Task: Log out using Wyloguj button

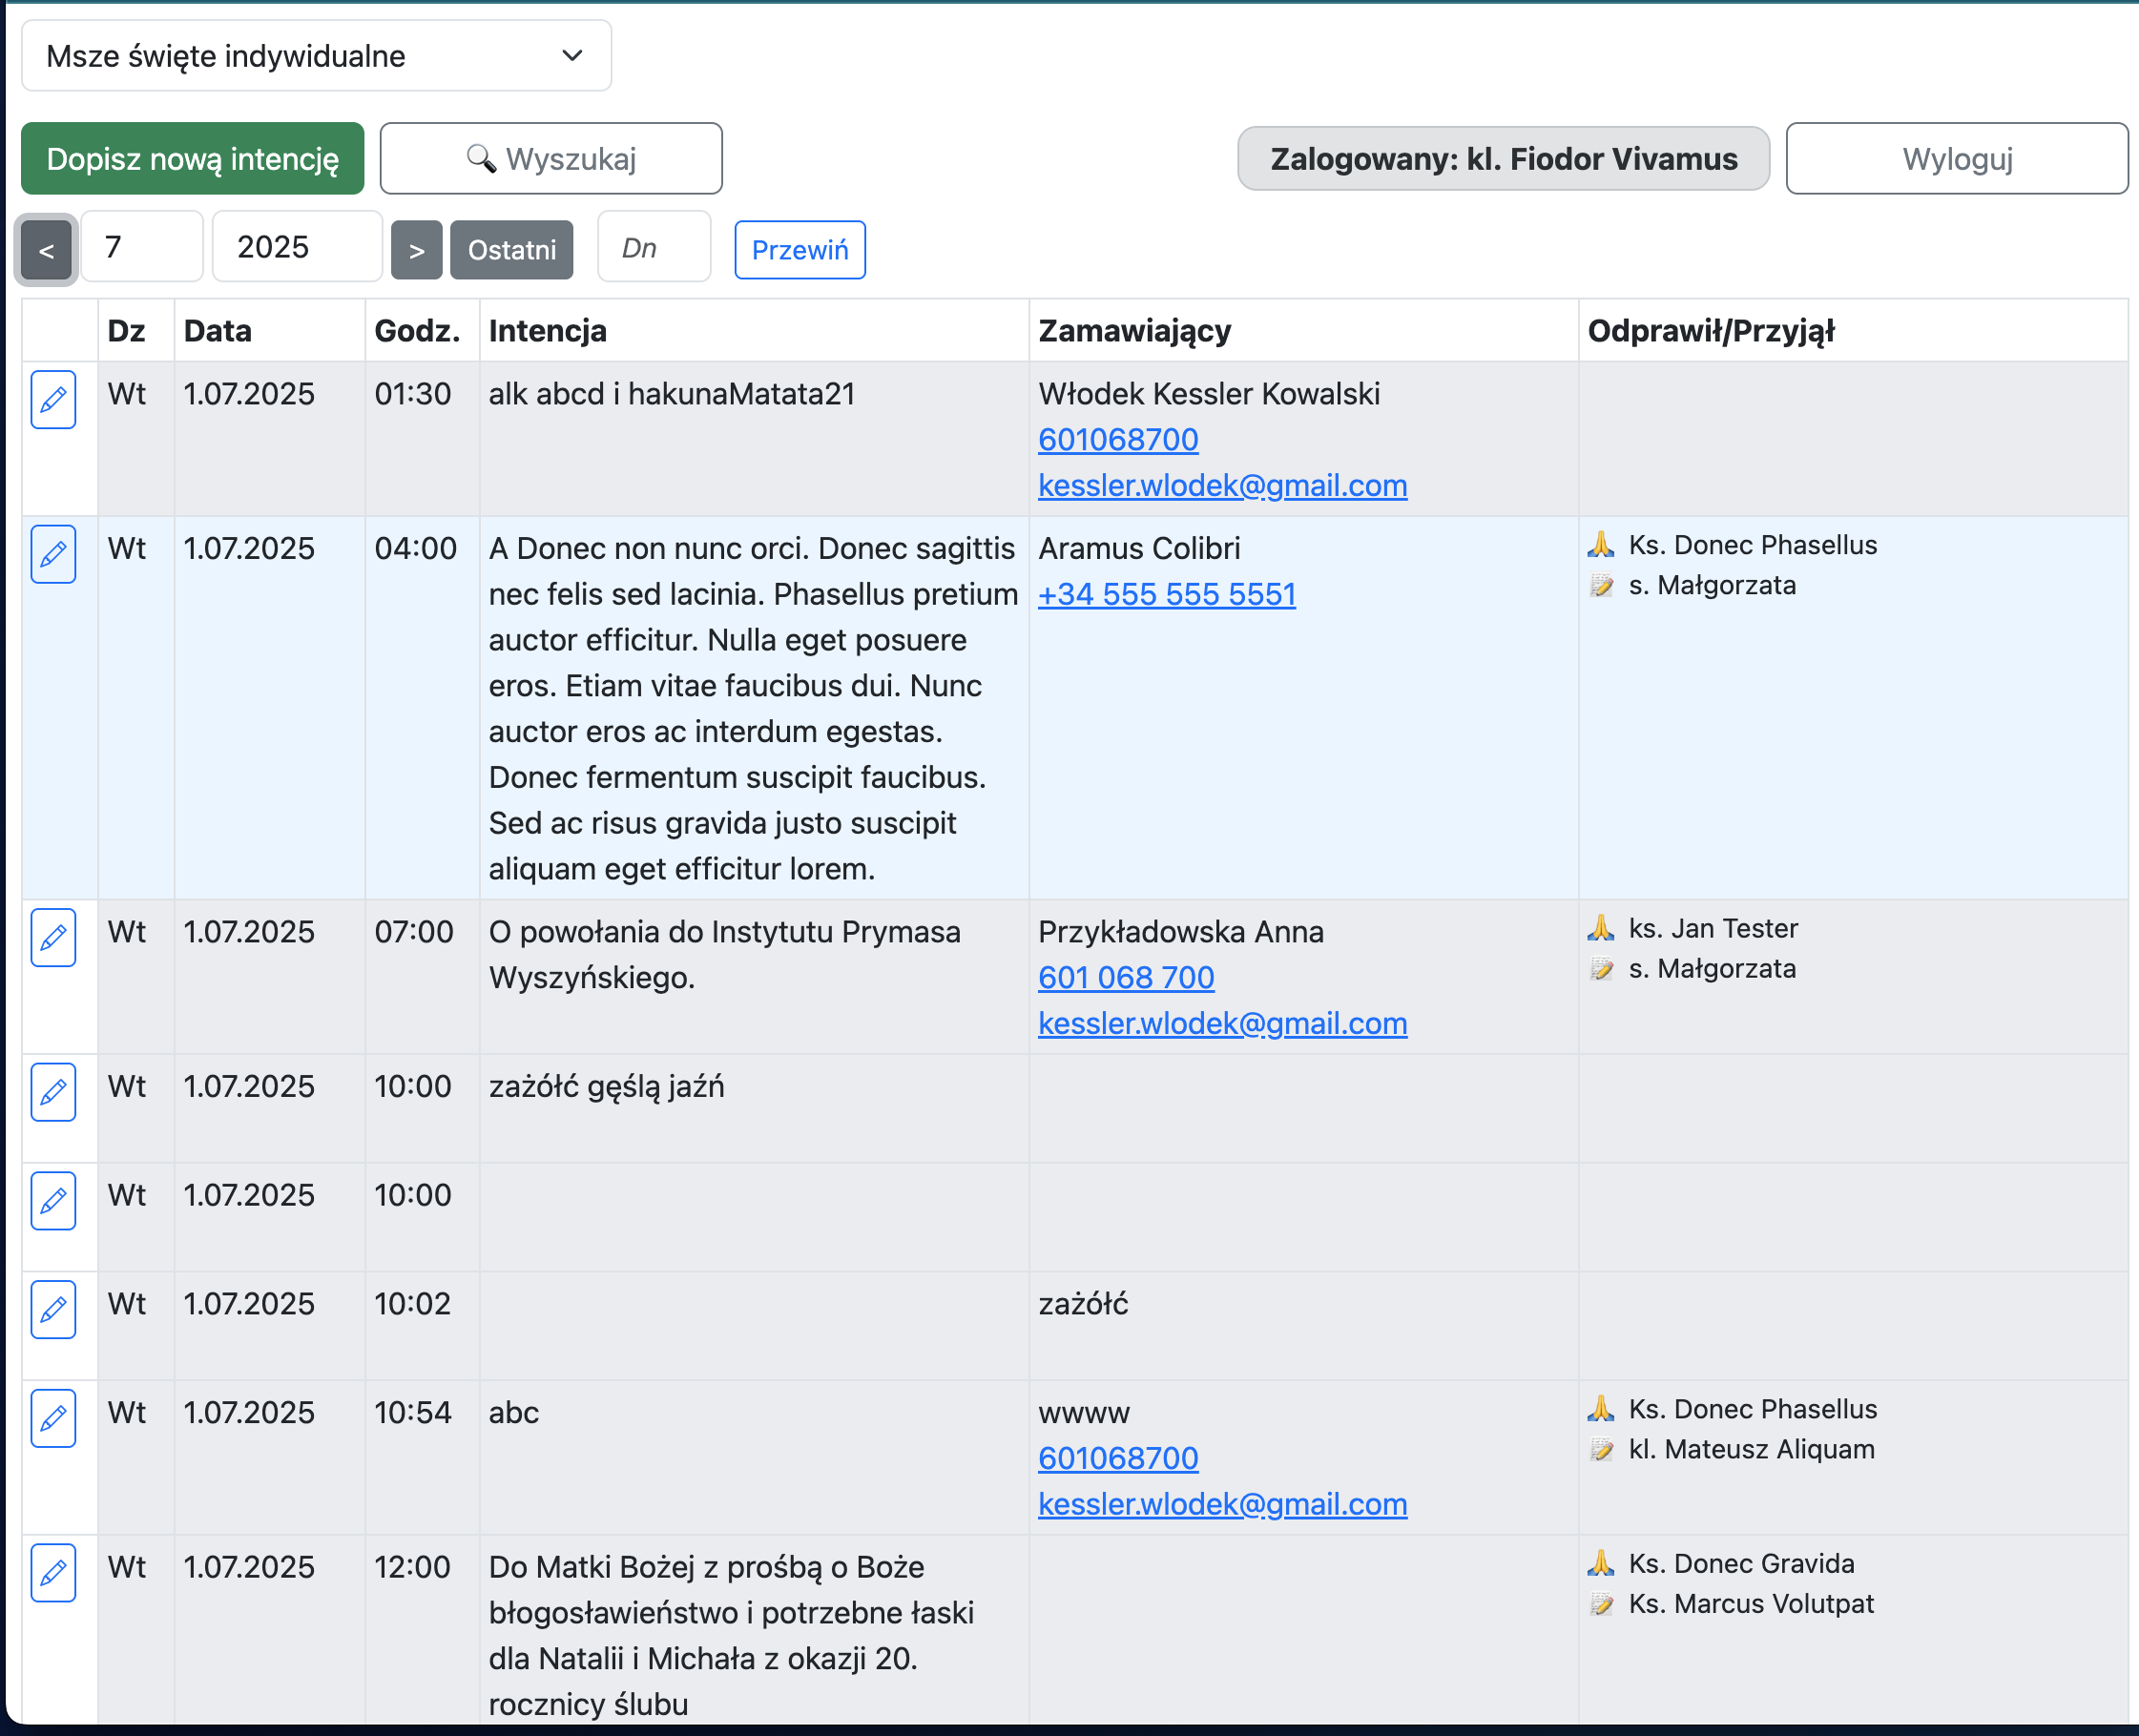Action: [x=1956, y=159]
